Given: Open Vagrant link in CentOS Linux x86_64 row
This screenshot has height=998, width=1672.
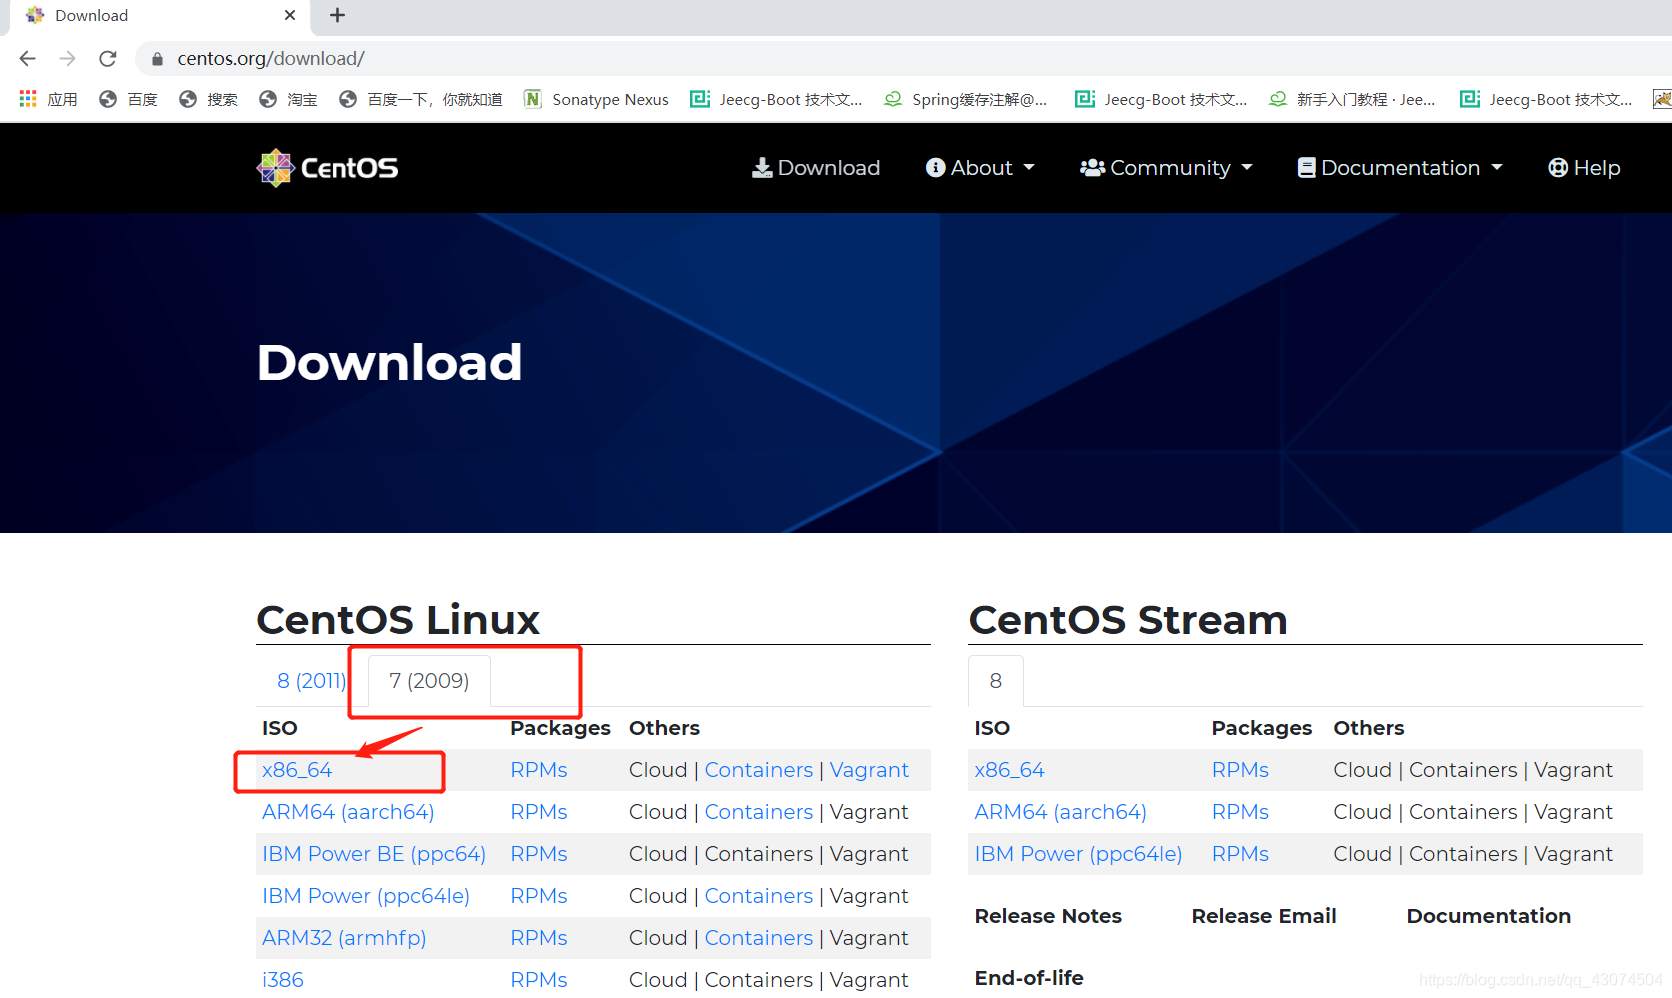Looking at the screenshot, I should [869, 770].
